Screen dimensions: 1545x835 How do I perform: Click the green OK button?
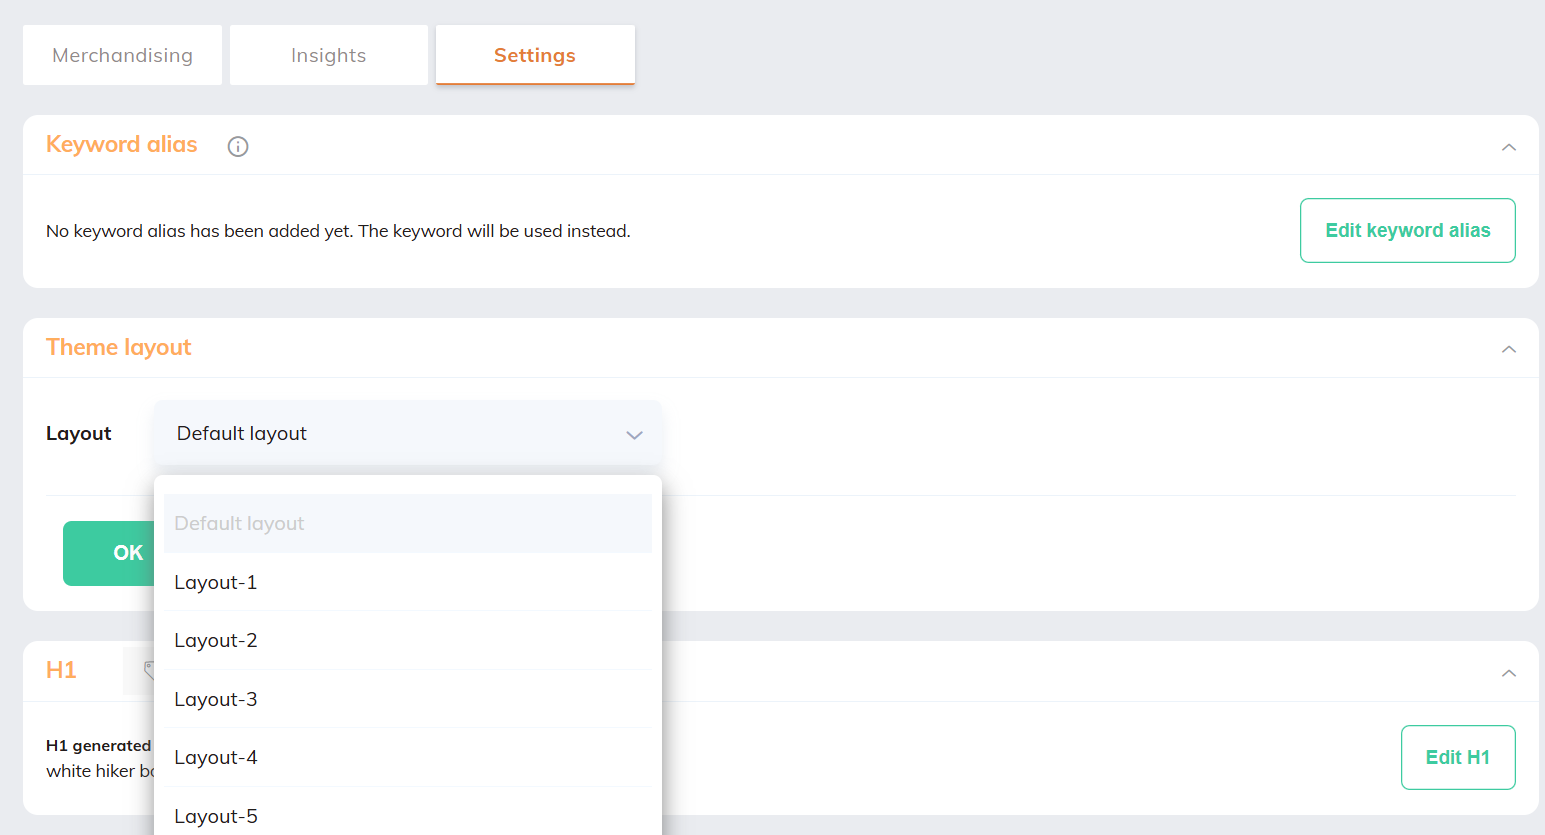(110, 553)
